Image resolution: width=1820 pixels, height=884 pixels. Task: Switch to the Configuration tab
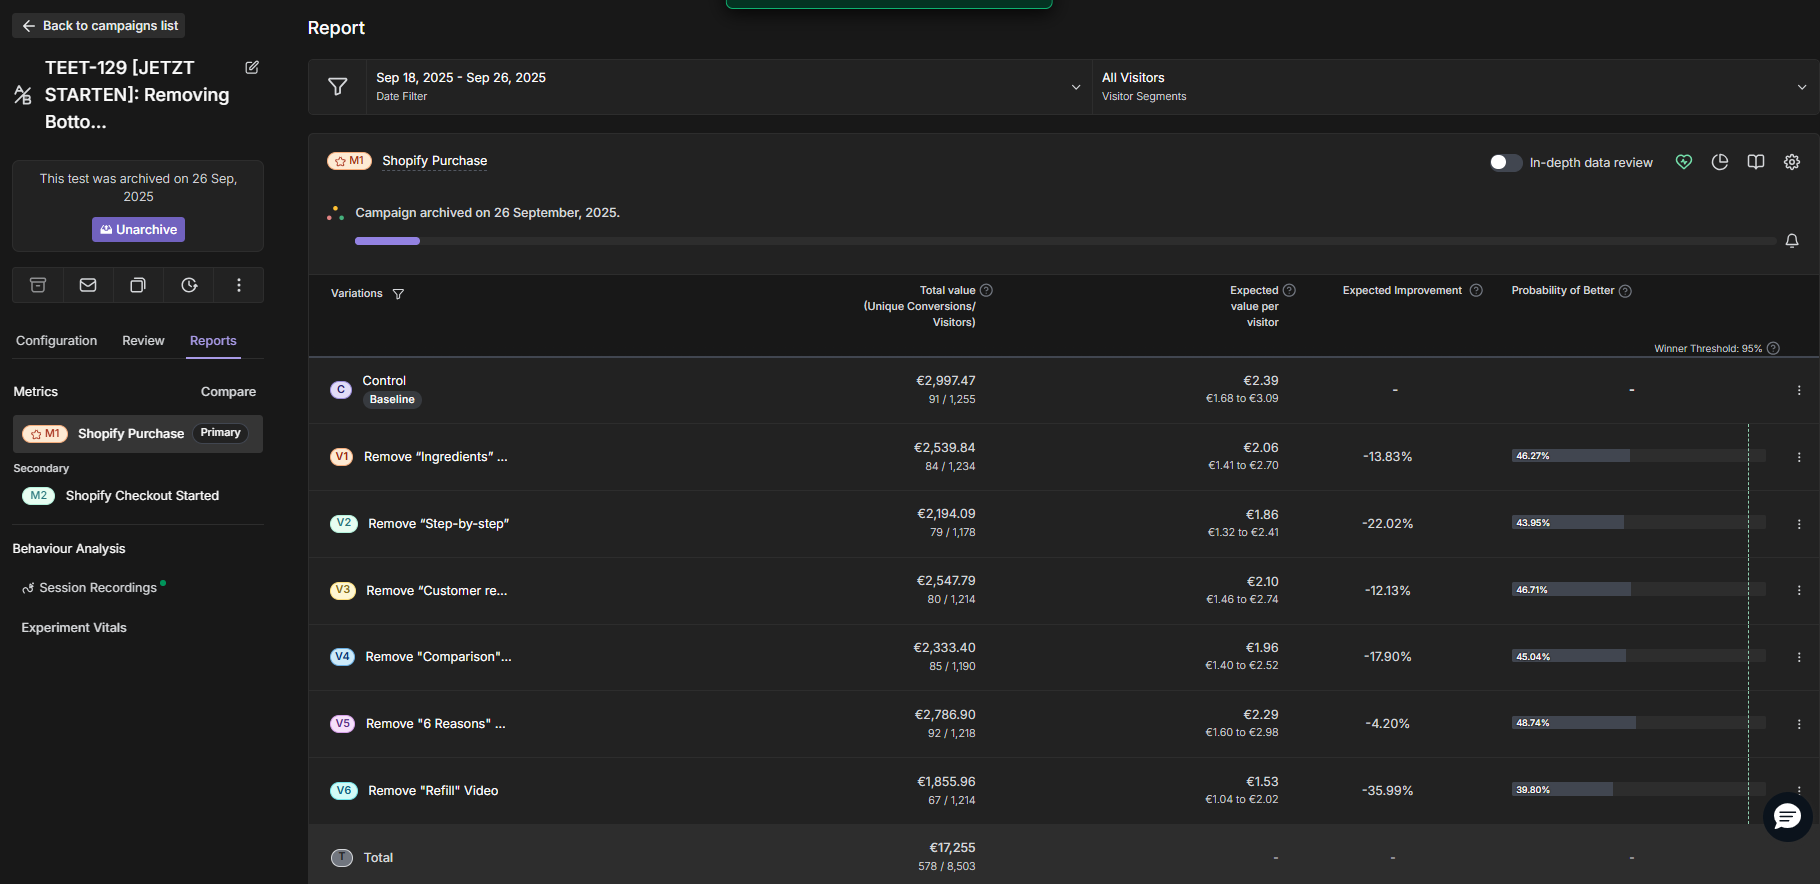56,341
